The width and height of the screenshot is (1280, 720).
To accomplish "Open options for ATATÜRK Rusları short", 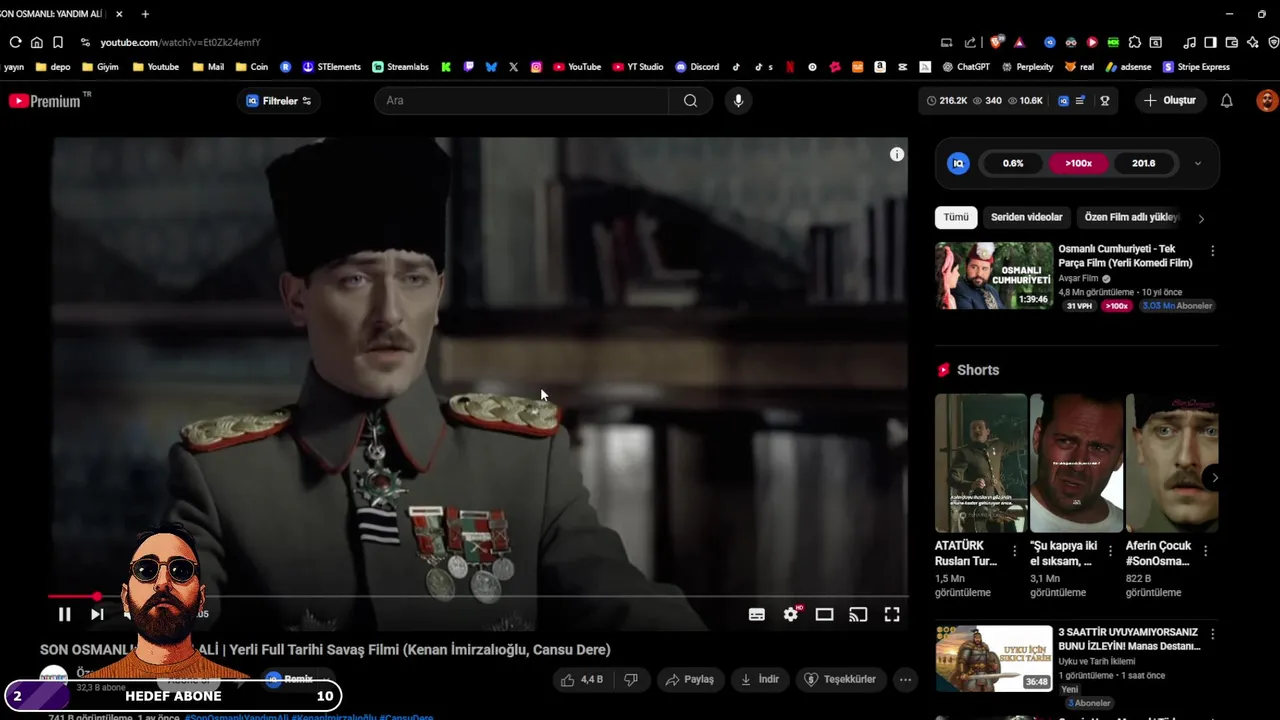I will coord(1015,551).
